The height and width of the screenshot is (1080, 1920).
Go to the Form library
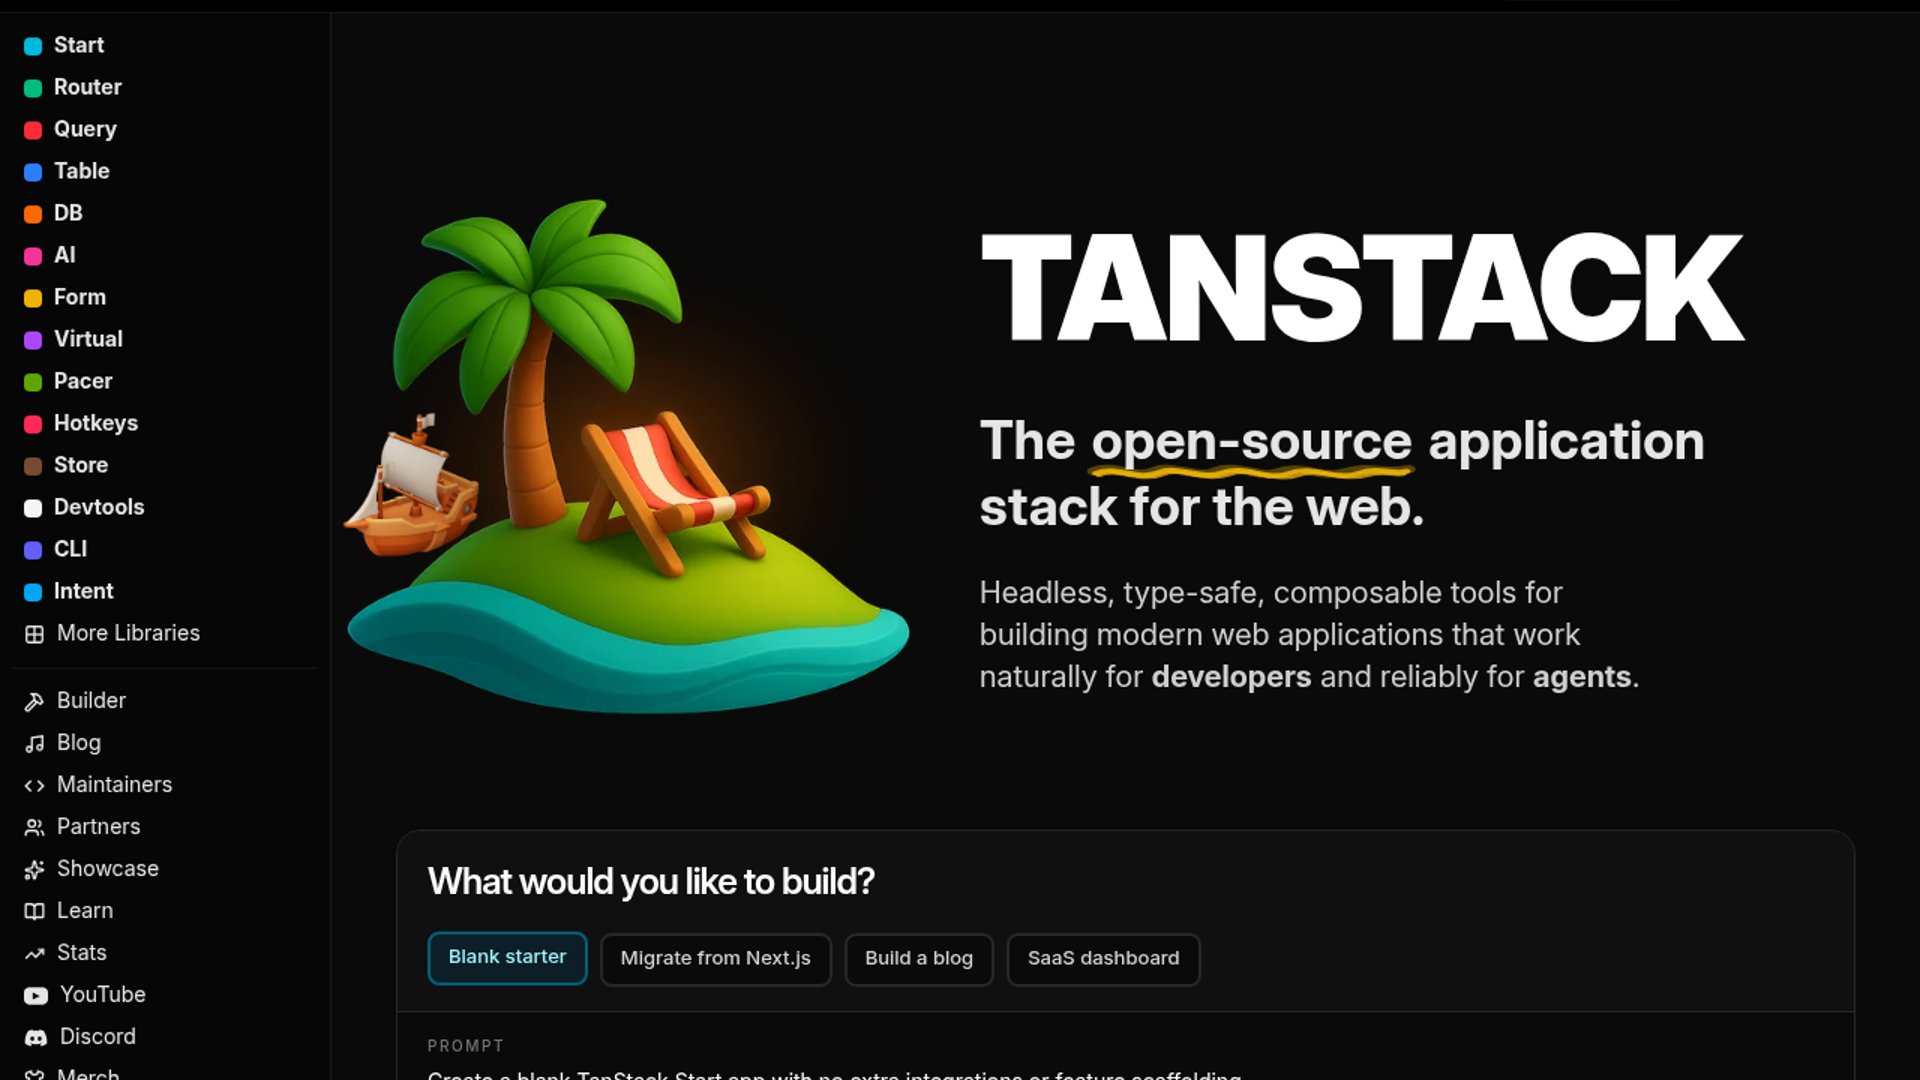click(80, 297)
